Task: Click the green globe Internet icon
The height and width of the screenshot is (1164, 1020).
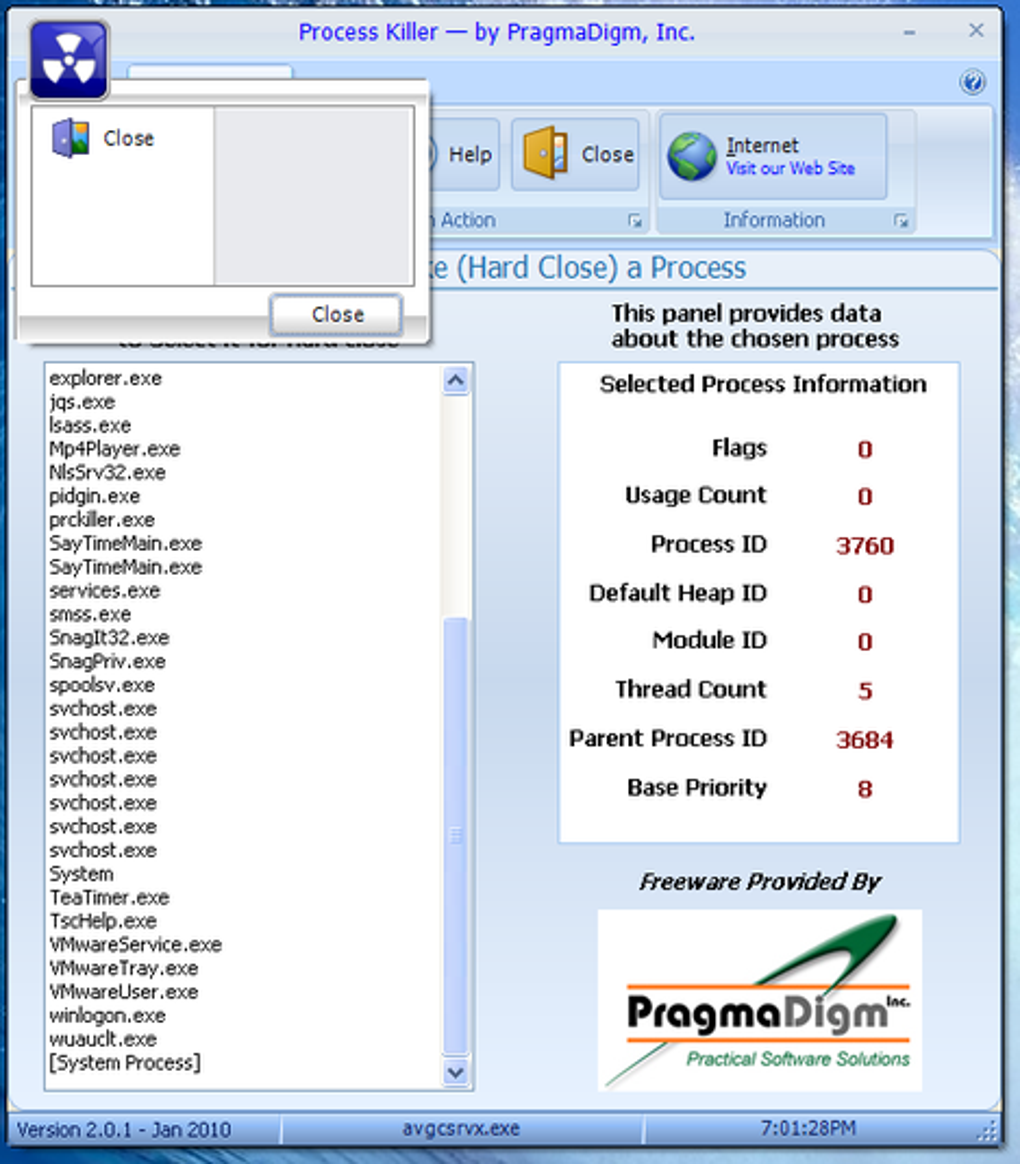Action: point(691,154)
